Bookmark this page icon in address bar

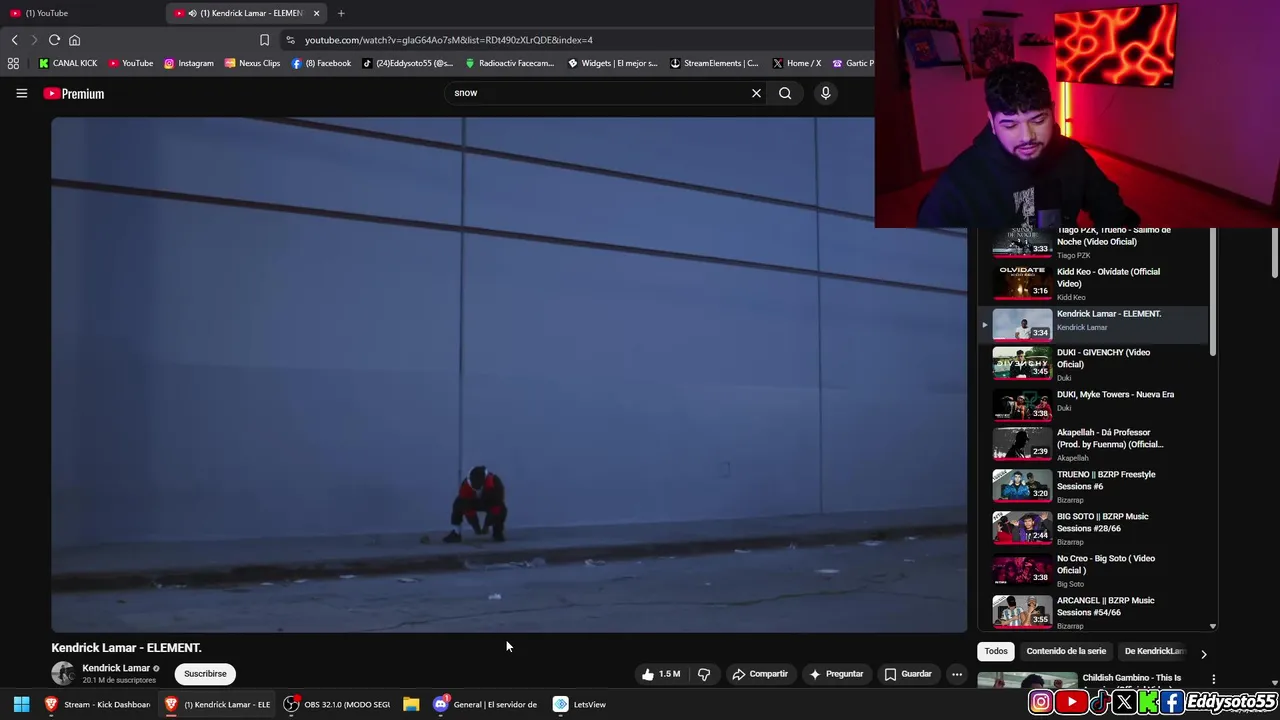click(264, 40)
